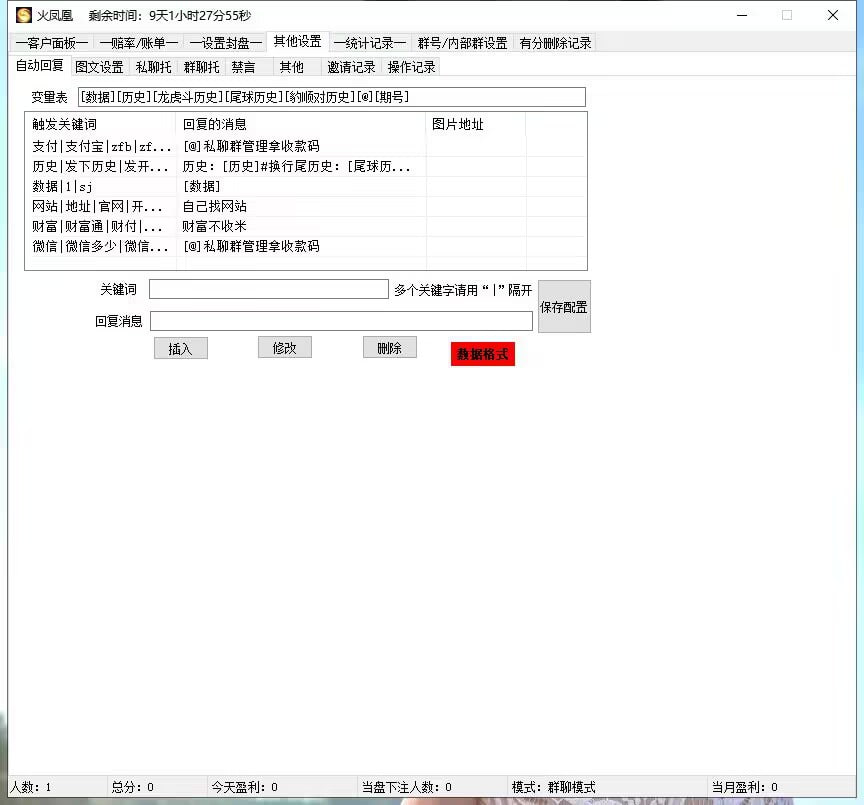This screenshot has height=805, width=864.
Task: Open the 私聊托 sub-tab
Action: [x=153, y=67]
